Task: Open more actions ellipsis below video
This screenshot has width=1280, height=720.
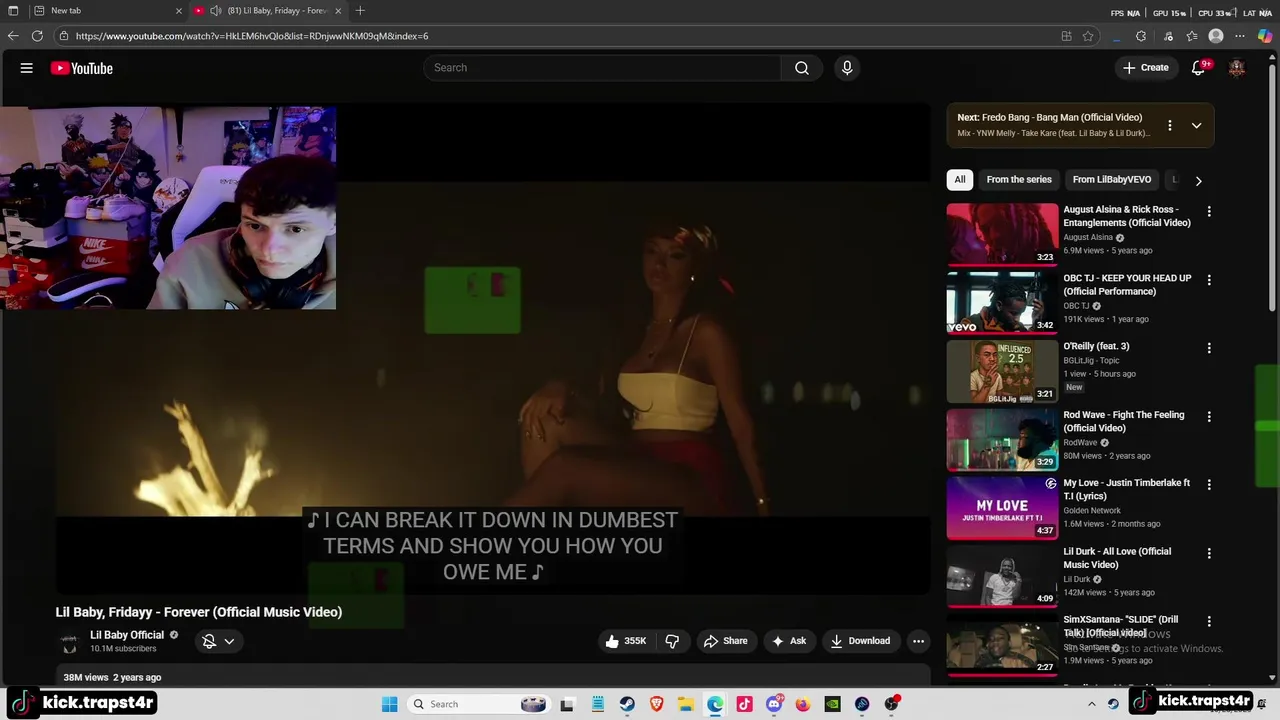Action: tap(918, 641)
